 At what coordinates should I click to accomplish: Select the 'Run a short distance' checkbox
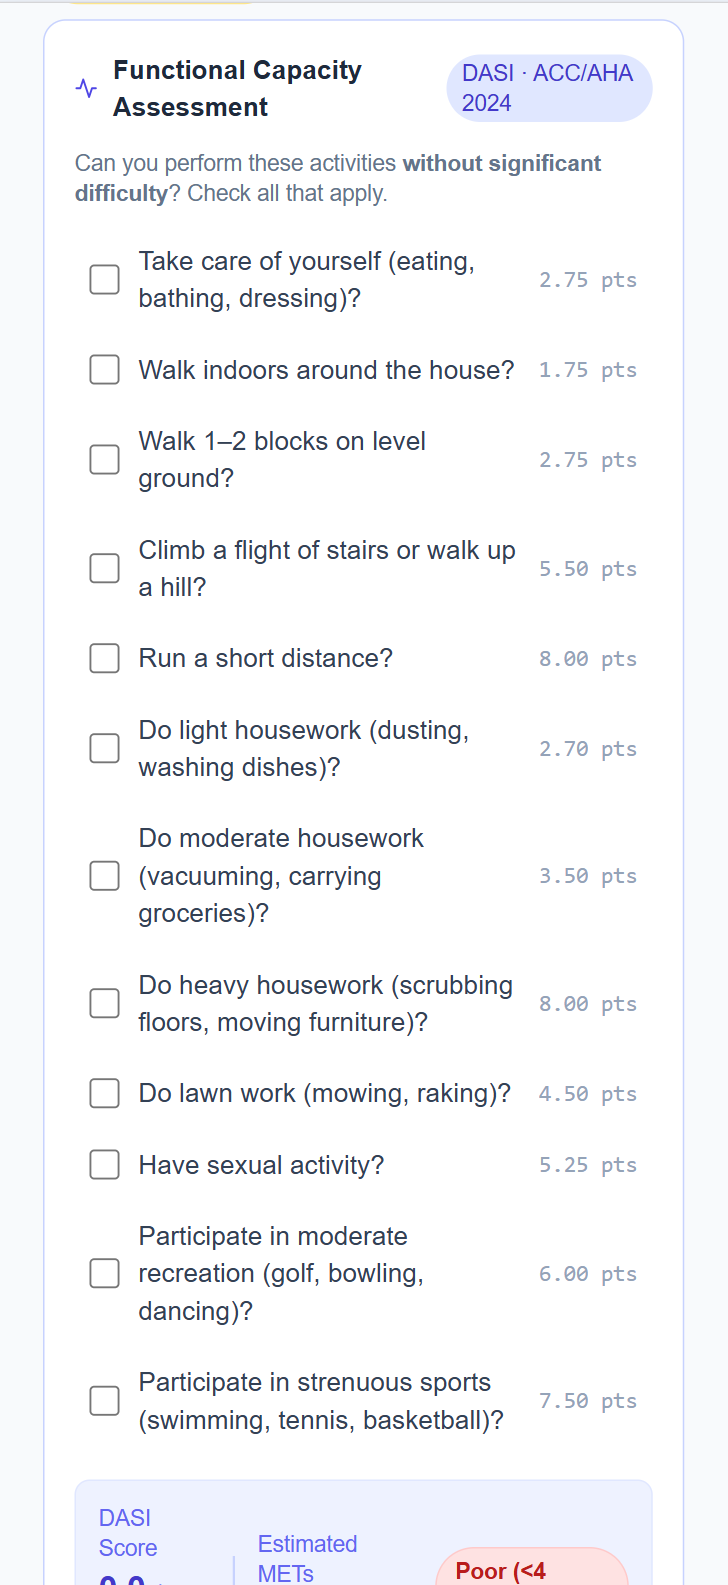click(x=105, y=658)
